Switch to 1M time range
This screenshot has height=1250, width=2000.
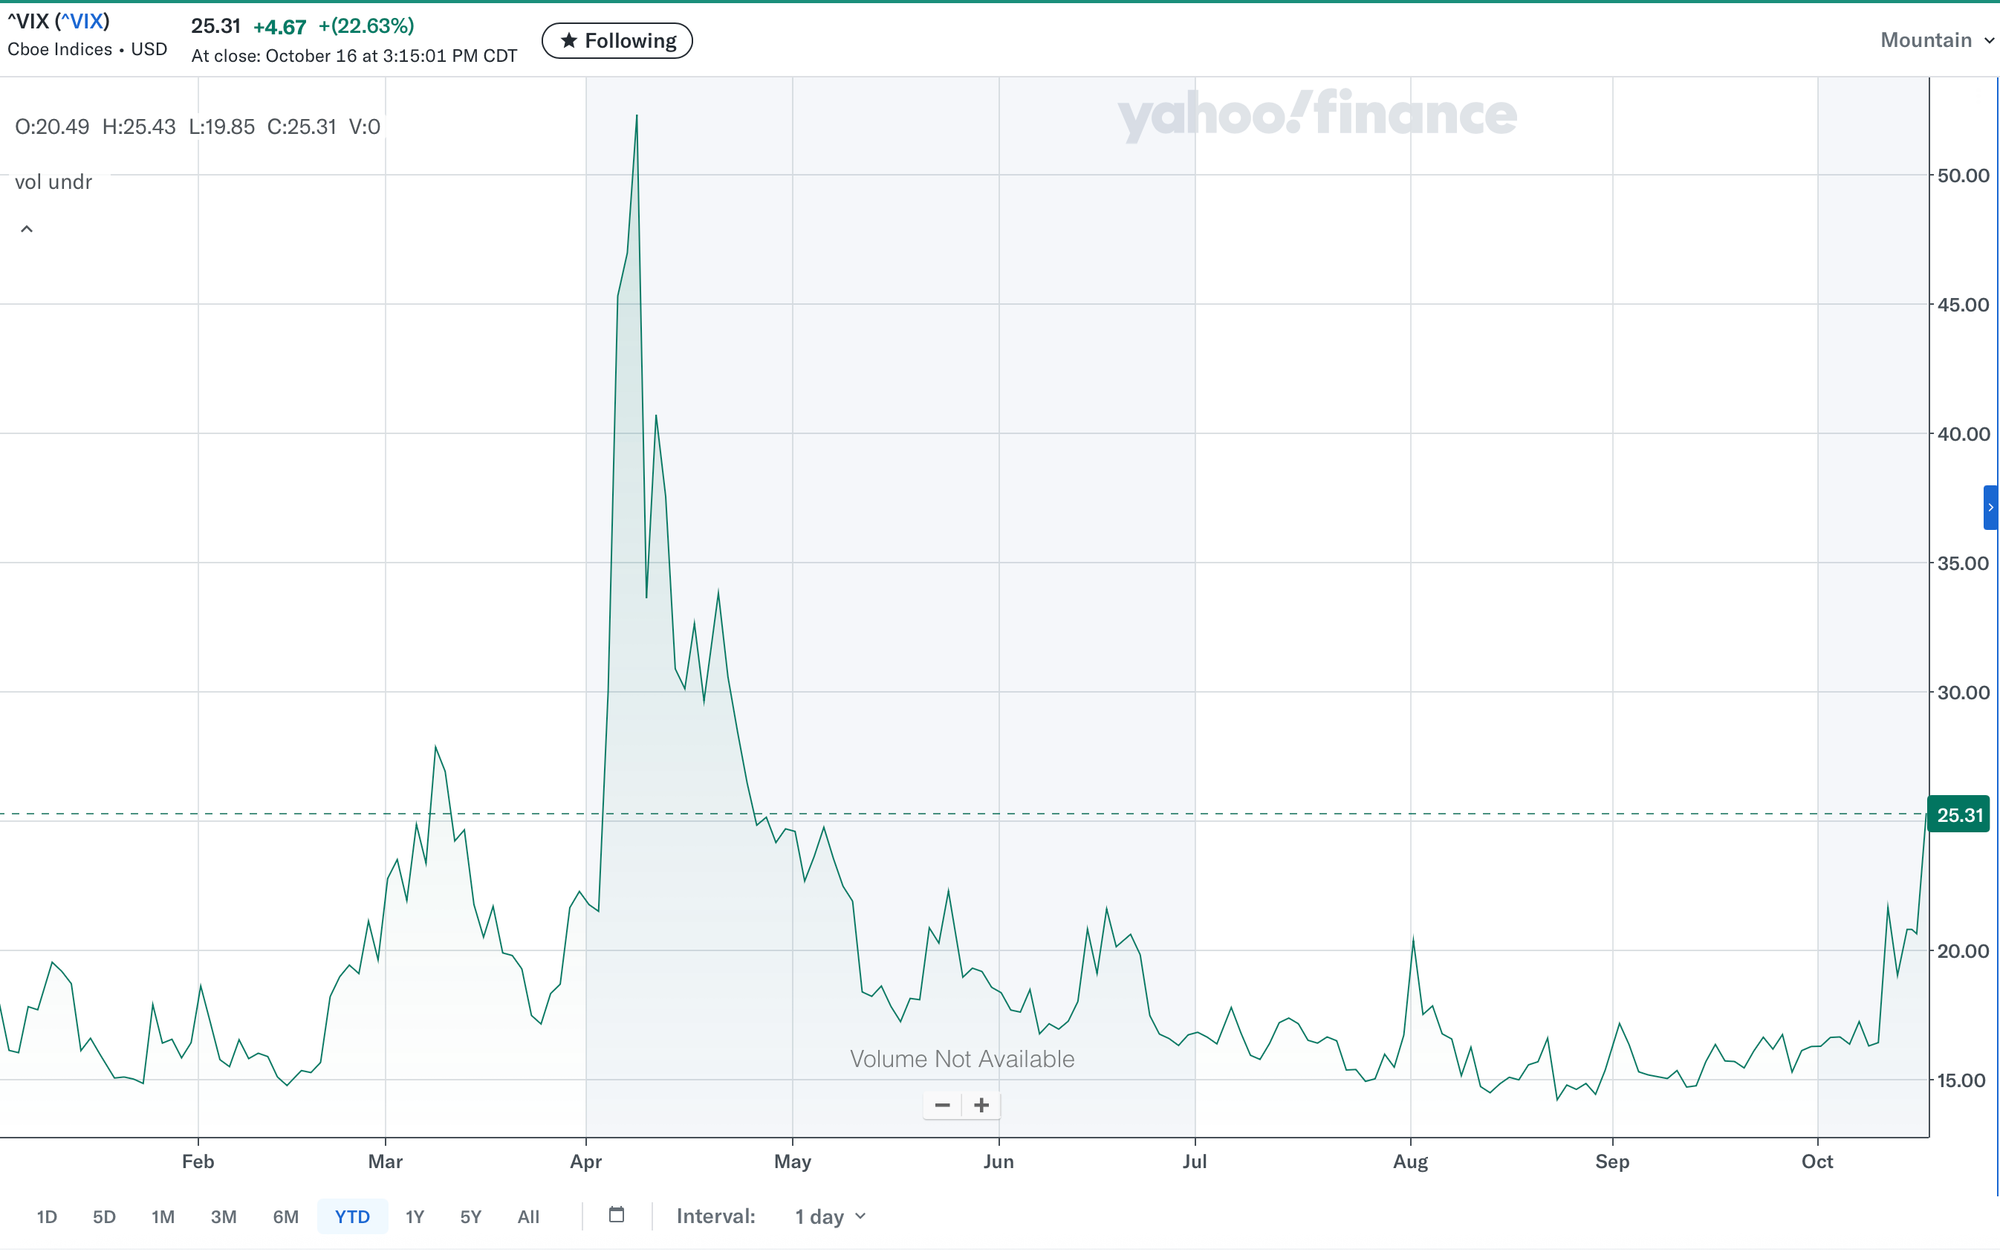[163, 1217]
